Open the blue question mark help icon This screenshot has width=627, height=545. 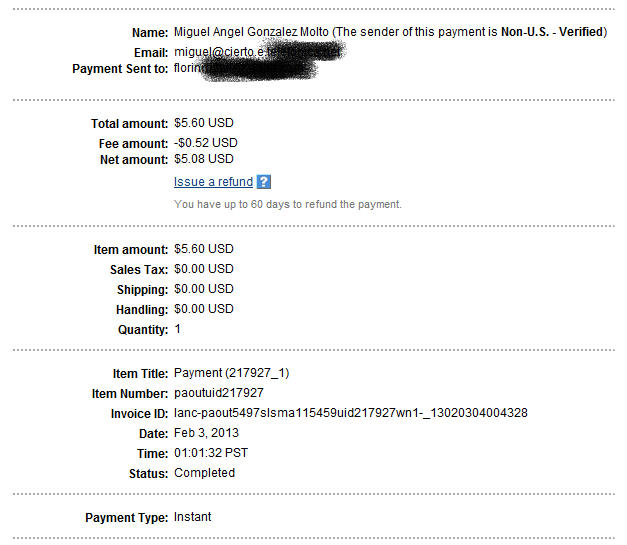pyautogui.click(x=264, y=182)
